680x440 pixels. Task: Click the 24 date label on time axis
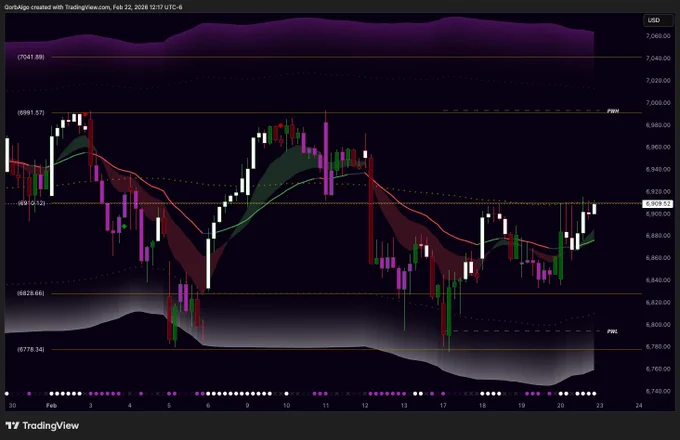638,406
